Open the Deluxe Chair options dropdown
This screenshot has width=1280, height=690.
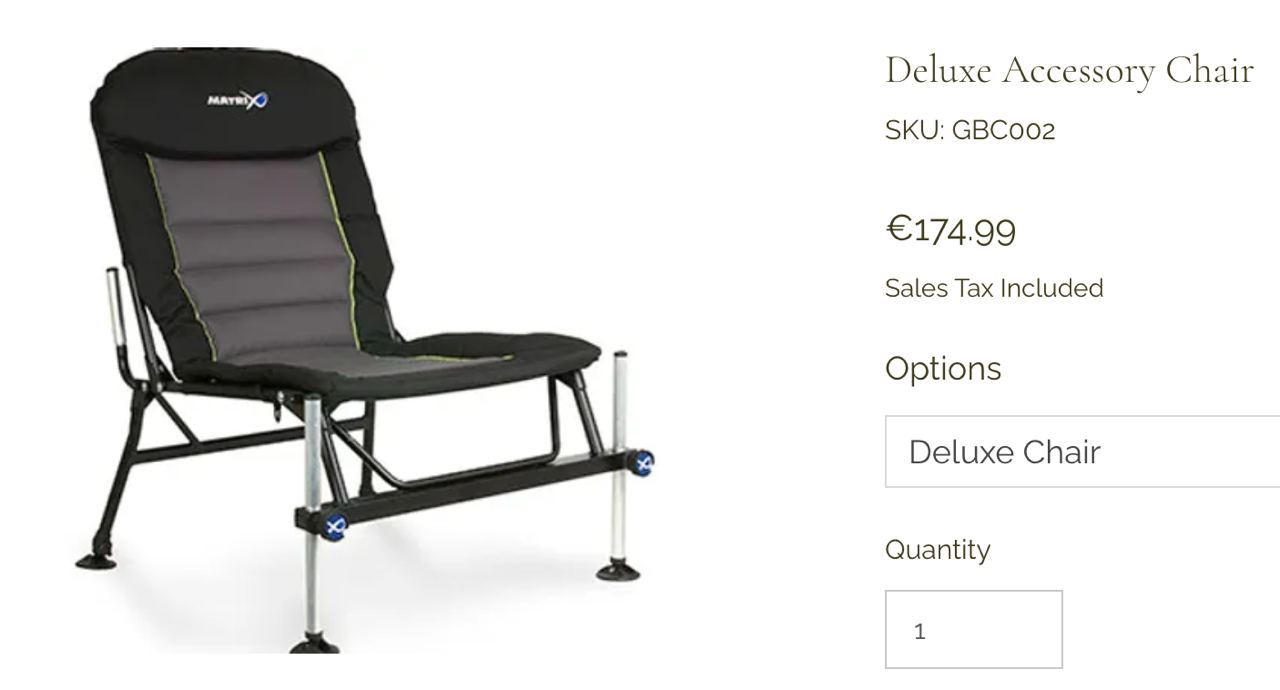click(1082, 452)
